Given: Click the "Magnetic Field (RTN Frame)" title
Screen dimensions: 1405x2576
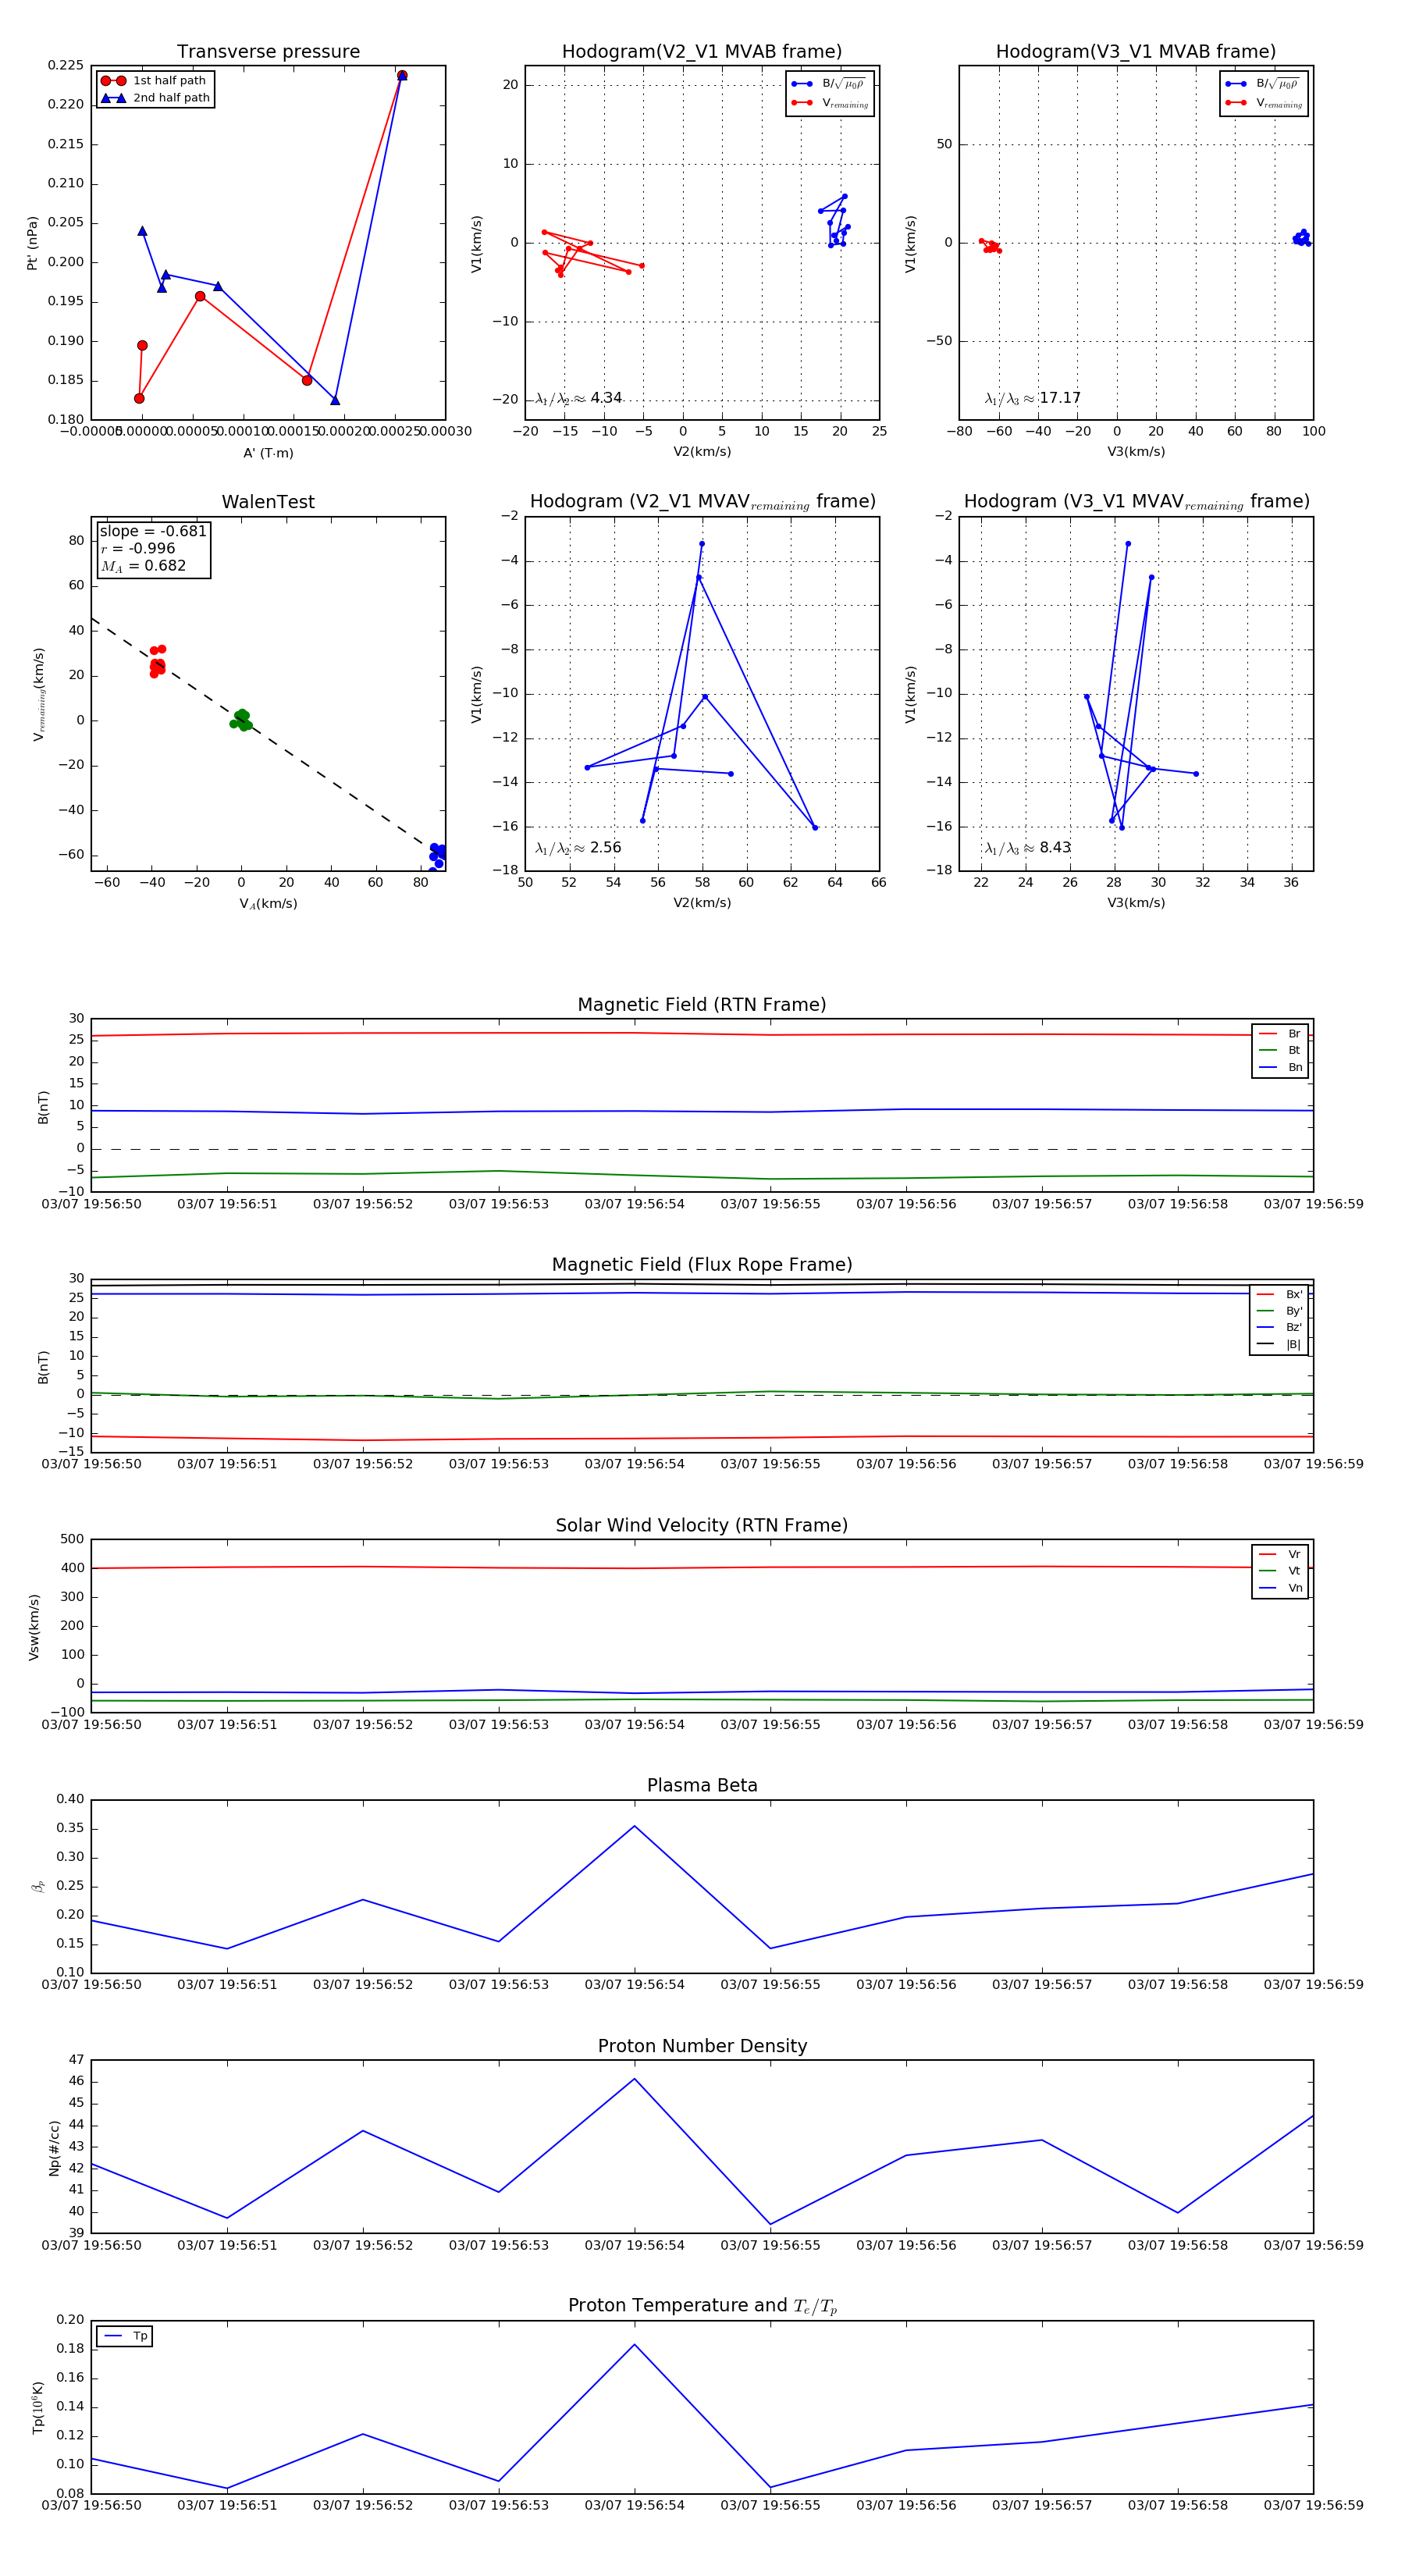Looking at the screenshot, I should (x=702, y=1005).
